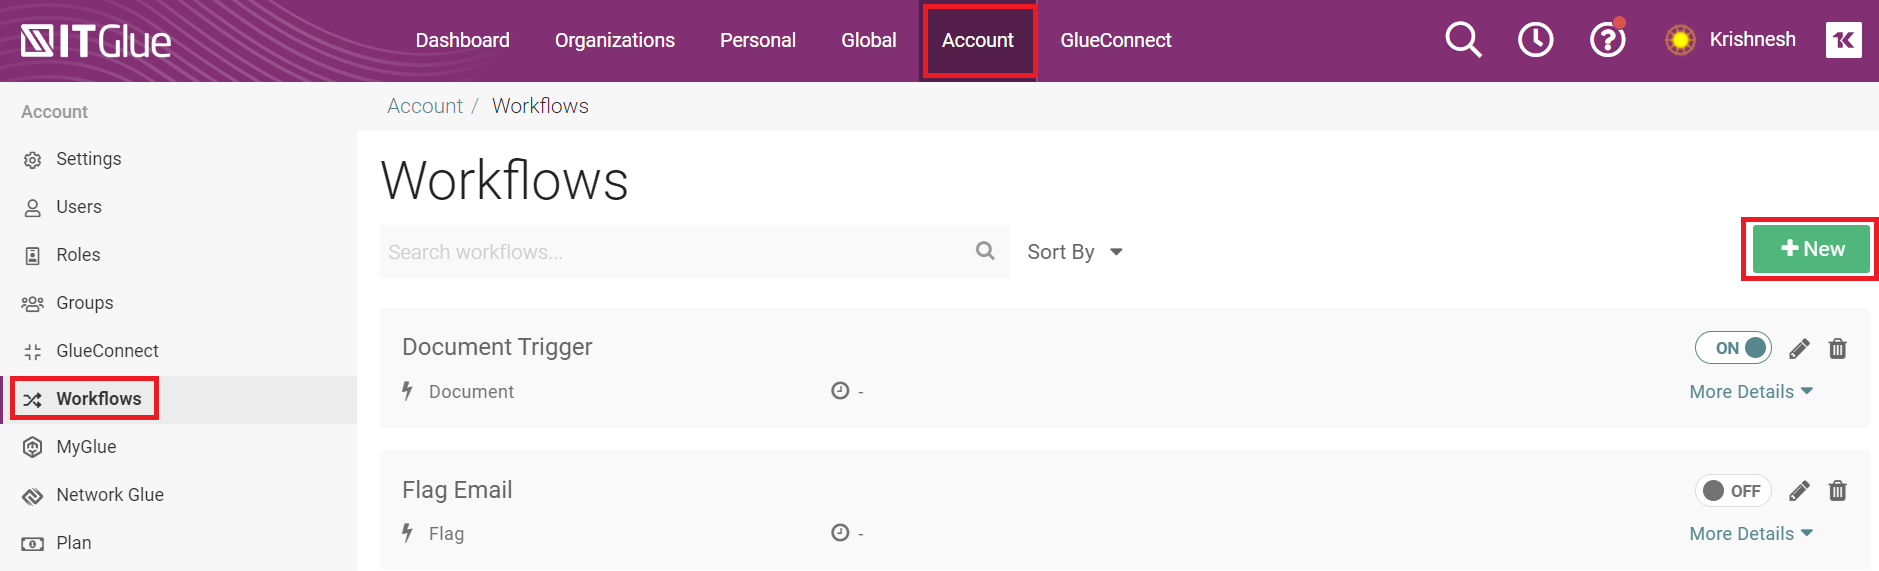Turn on the Flag Email OFF toggle
Screen dimensions: 1879x571
(x=1733, y=490)
